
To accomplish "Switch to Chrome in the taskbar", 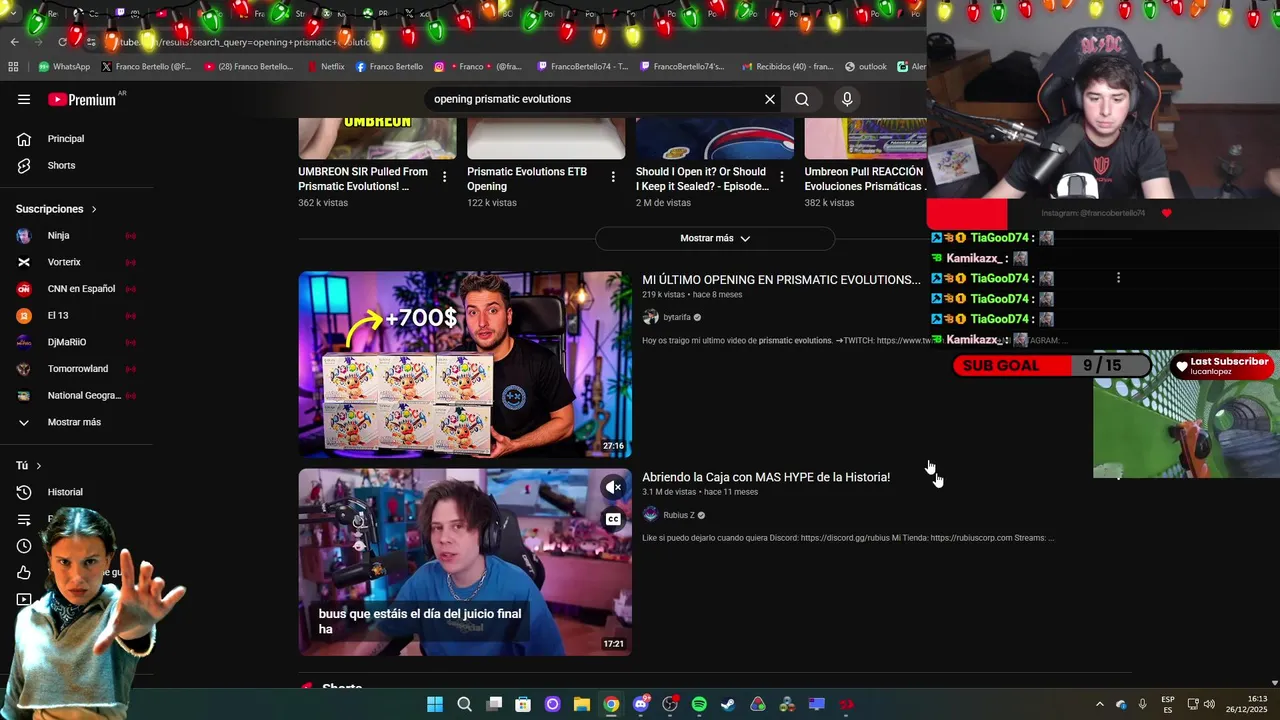I will pyautogui.click(x=611, y=704).
